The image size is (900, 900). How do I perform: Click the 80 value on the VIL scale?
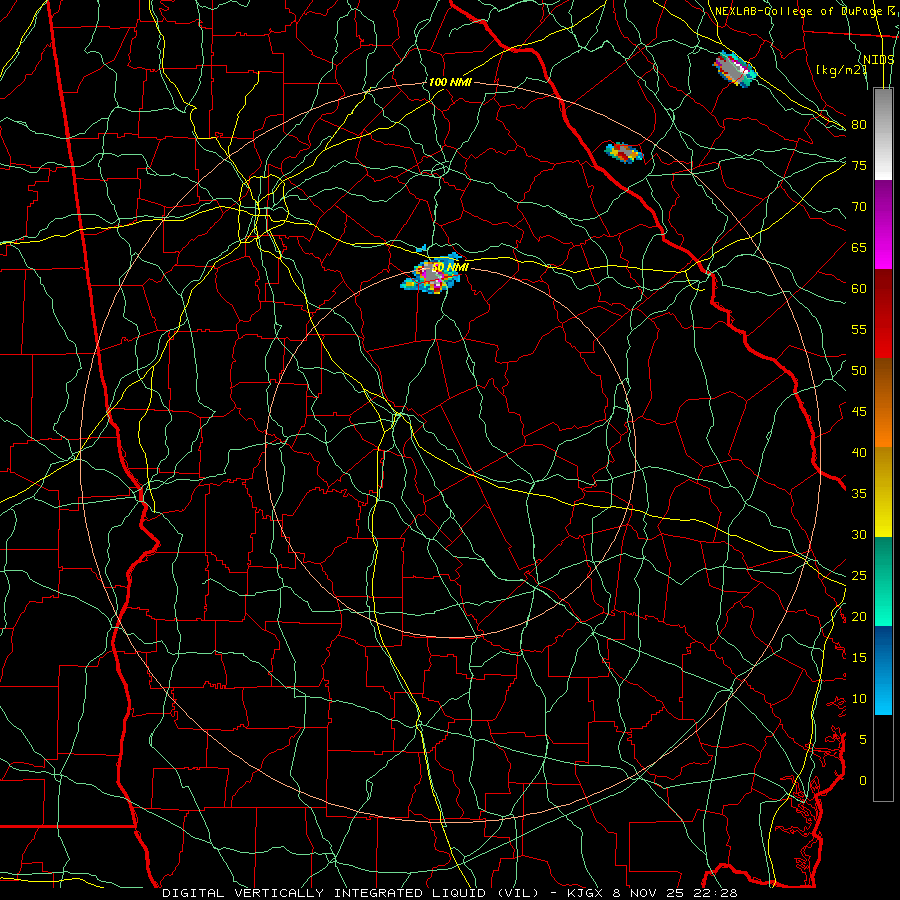click(859, 125)
